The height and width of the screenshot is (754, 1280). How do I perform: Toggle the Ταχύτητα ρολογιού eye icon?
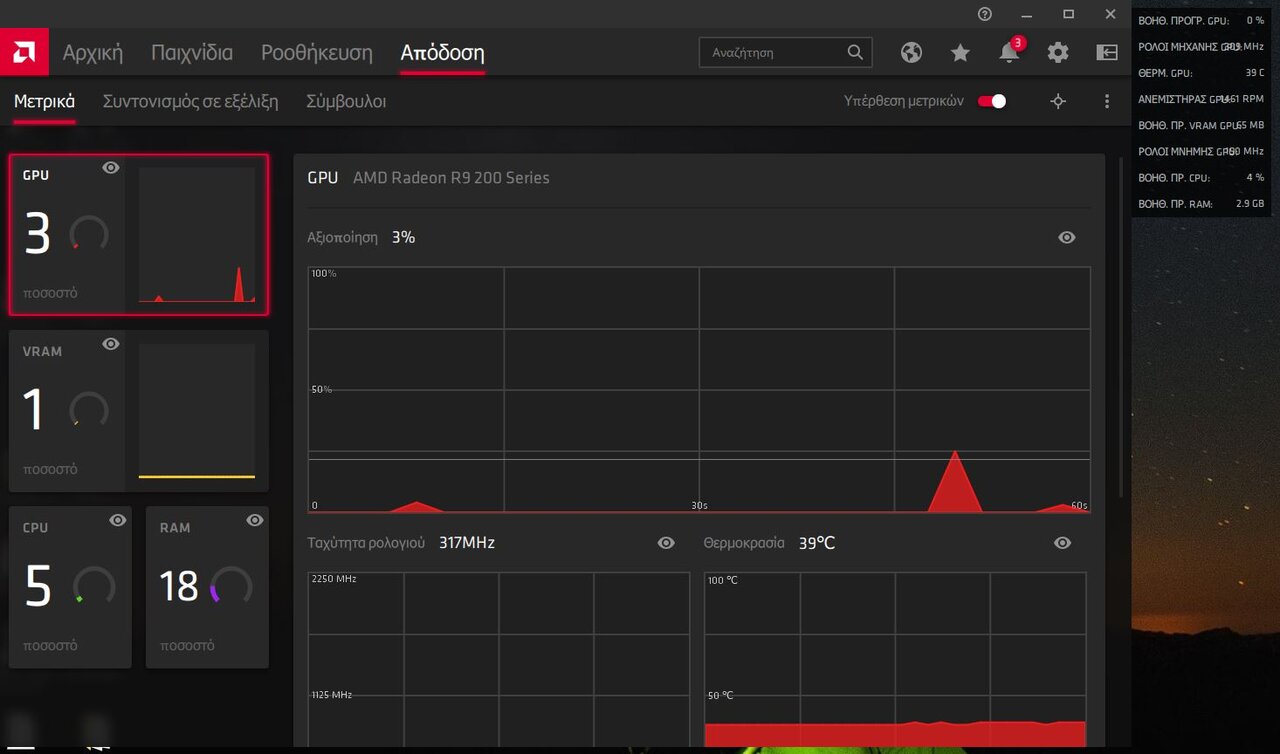pos(666,543)
